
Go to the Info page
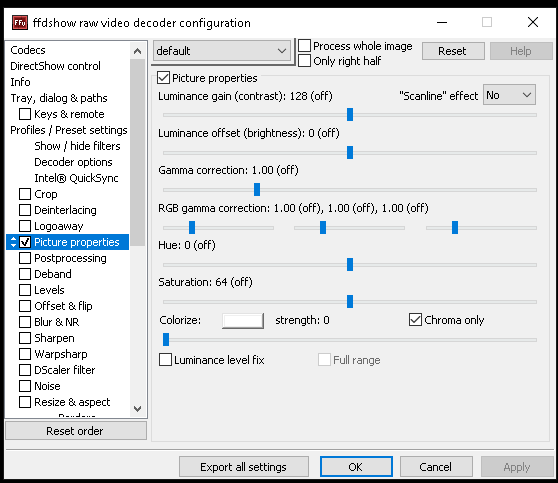(x=20, y=82)
